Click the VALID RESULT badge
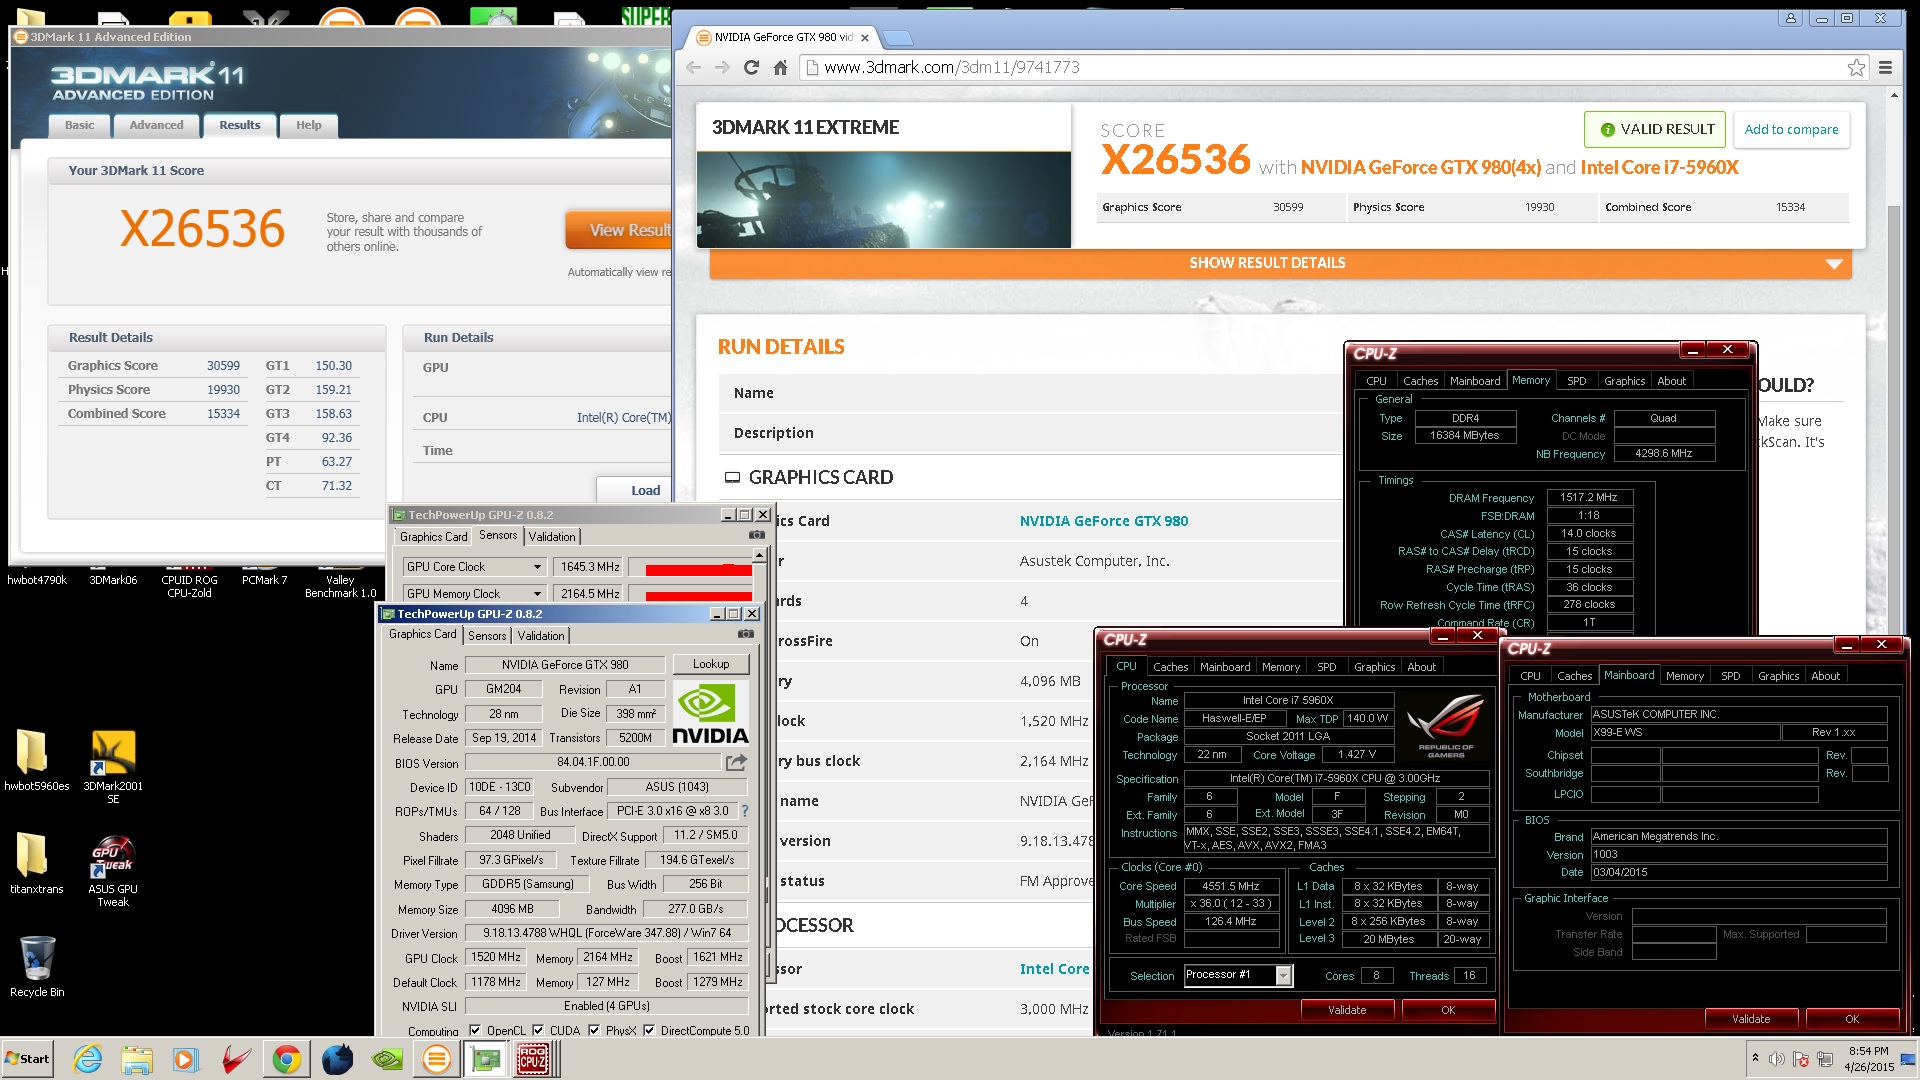1920x1080 pixels. [1655, 130]
